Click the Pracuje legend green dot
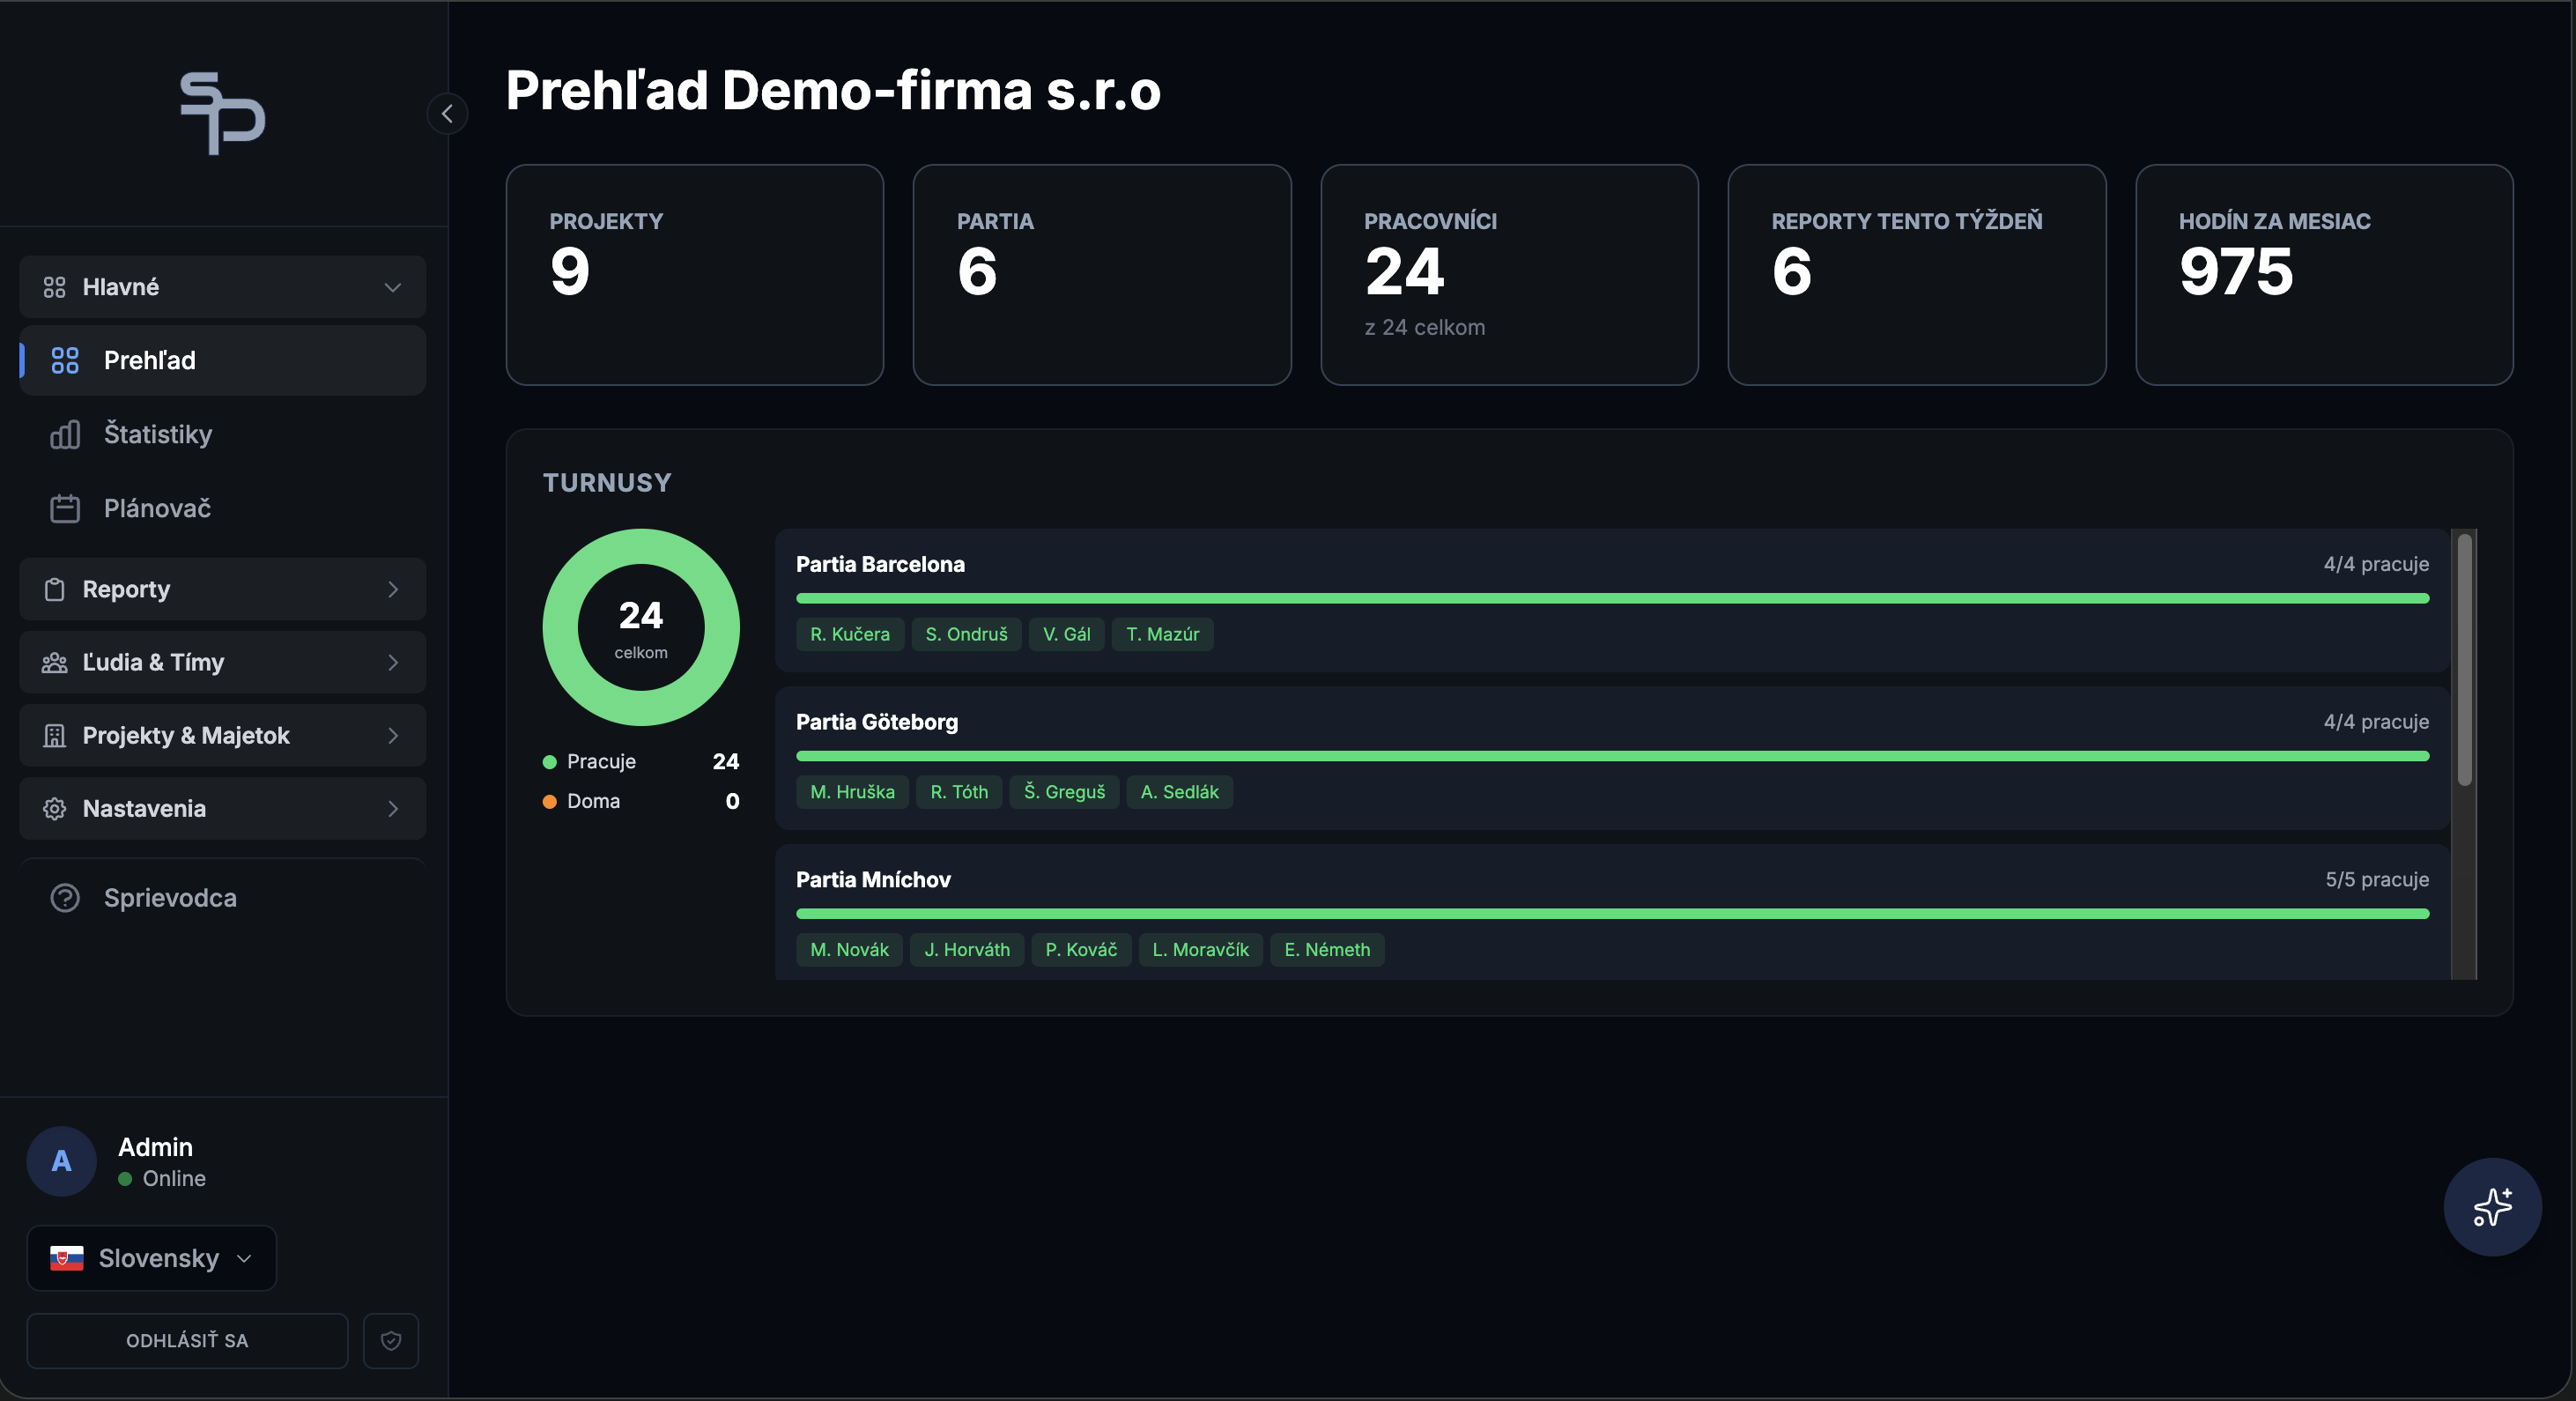This screenshot has height=1401, width=2576. click(549, 762)
